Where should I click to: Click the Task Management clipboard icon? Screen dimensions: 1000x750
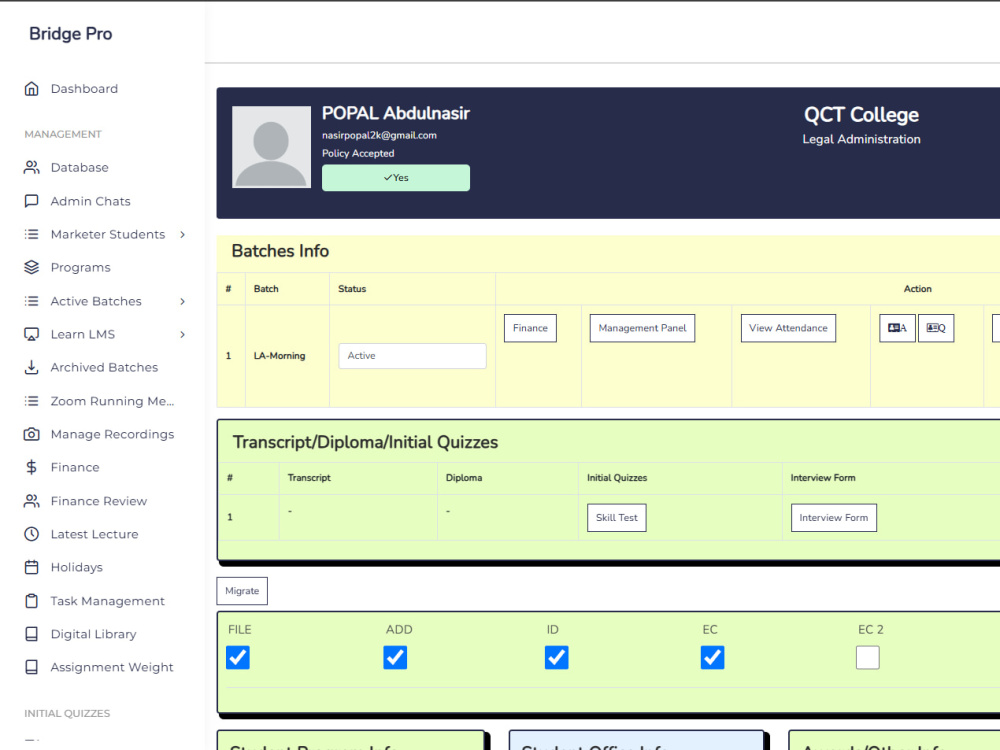(31, 601)
